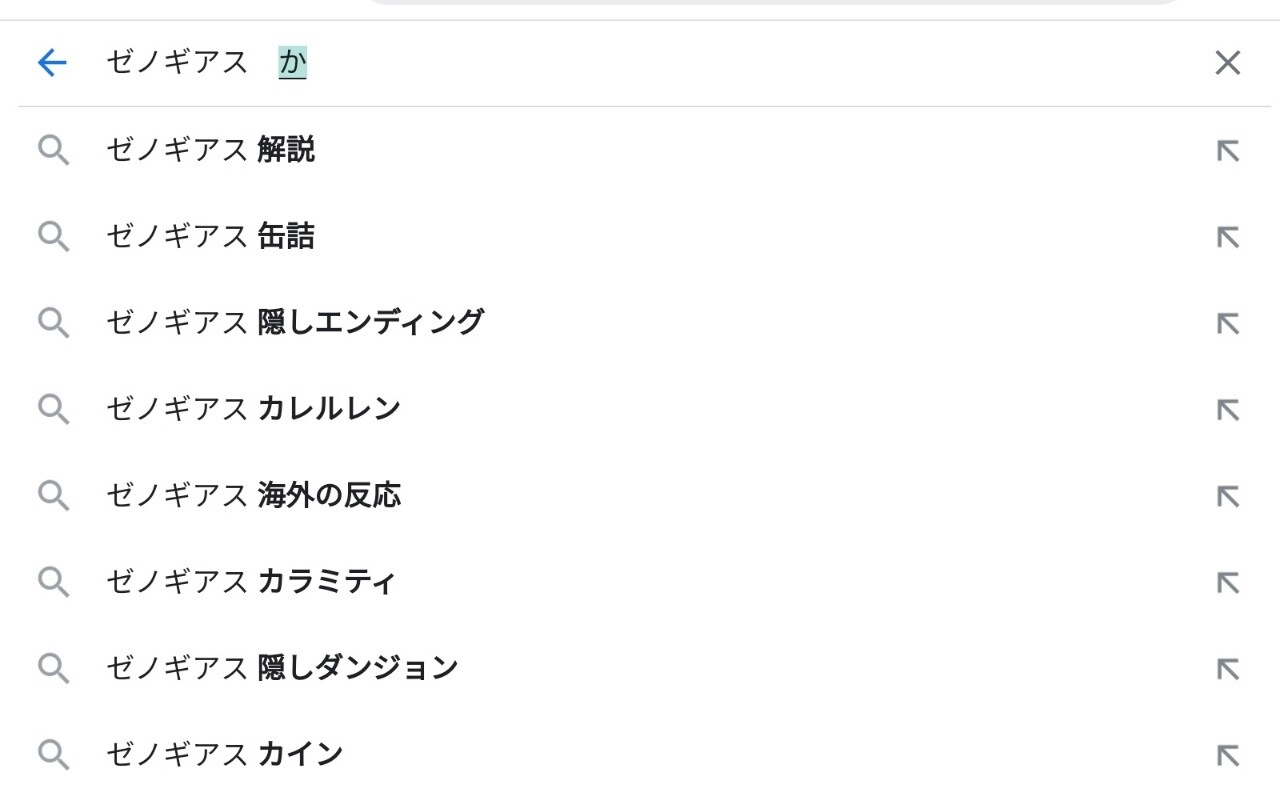This screenshot has height=801, width=1280.
Task: Insert 解説 suggestion using its arrow icon
Action: [x=1227, y=151]
